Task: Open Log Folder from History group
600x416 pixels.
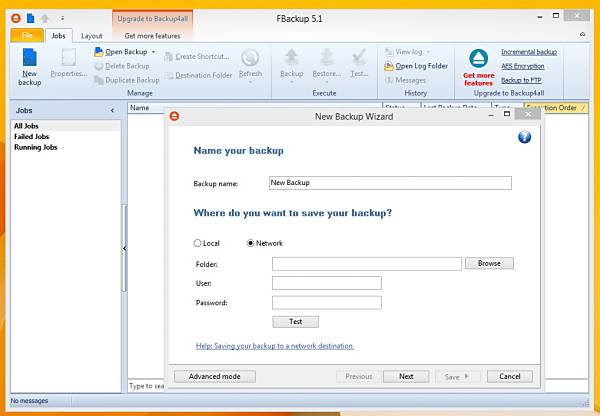Action: click(416, 66)
